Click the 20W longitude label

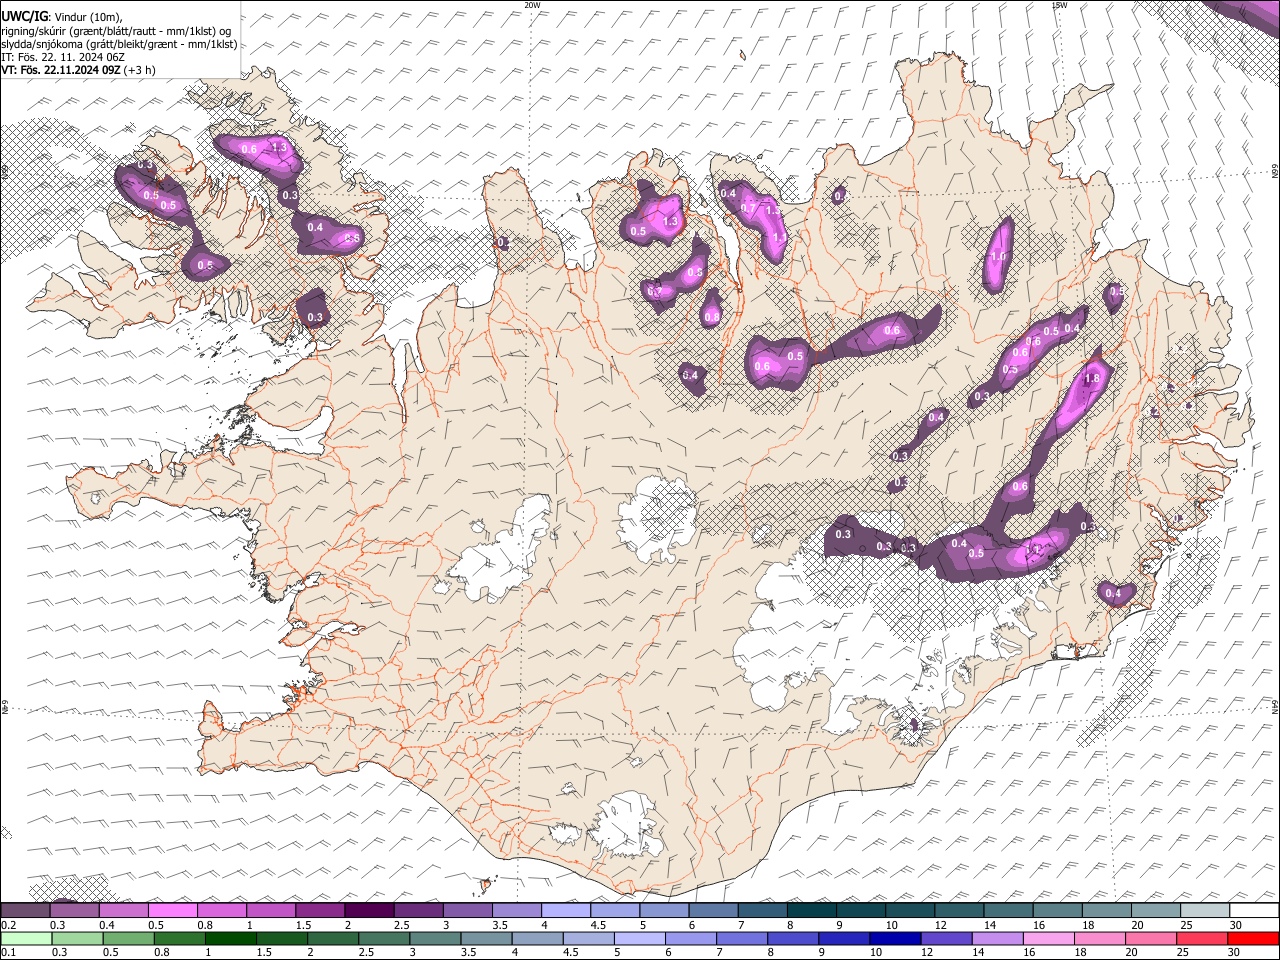click(x=533, y=5)
